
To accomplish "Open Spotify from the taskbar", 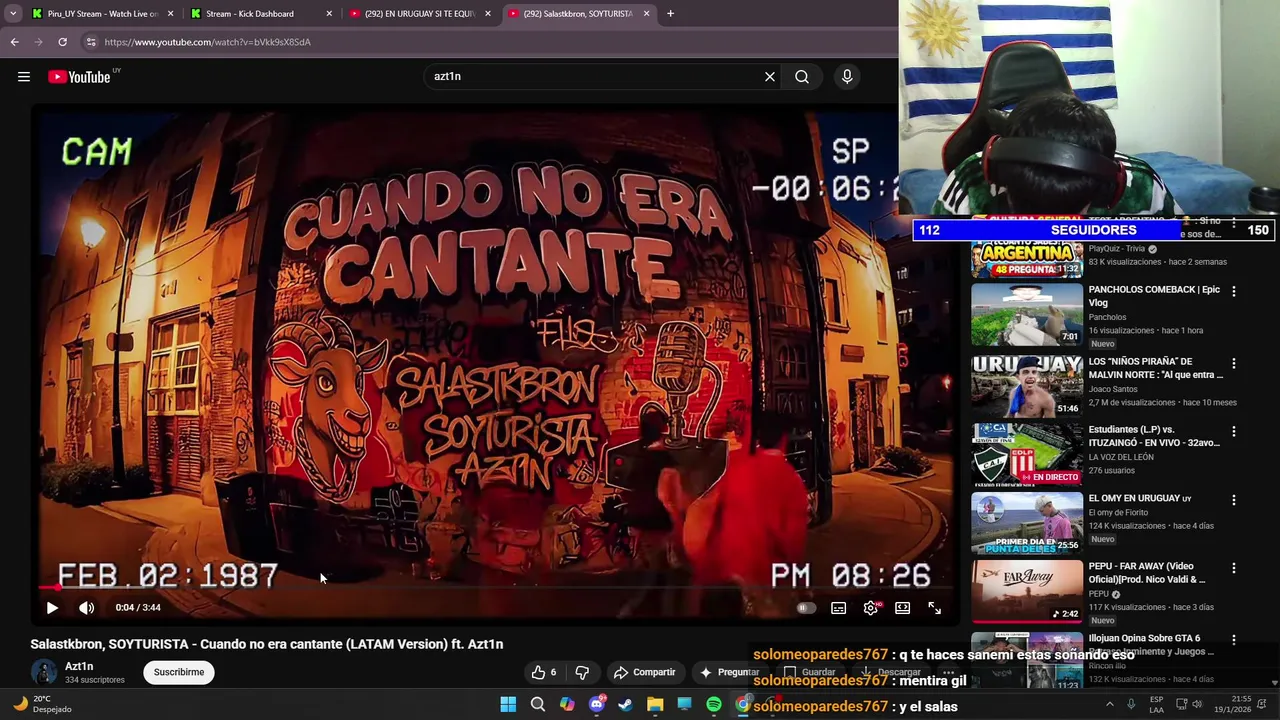I will tap(714, 705).
